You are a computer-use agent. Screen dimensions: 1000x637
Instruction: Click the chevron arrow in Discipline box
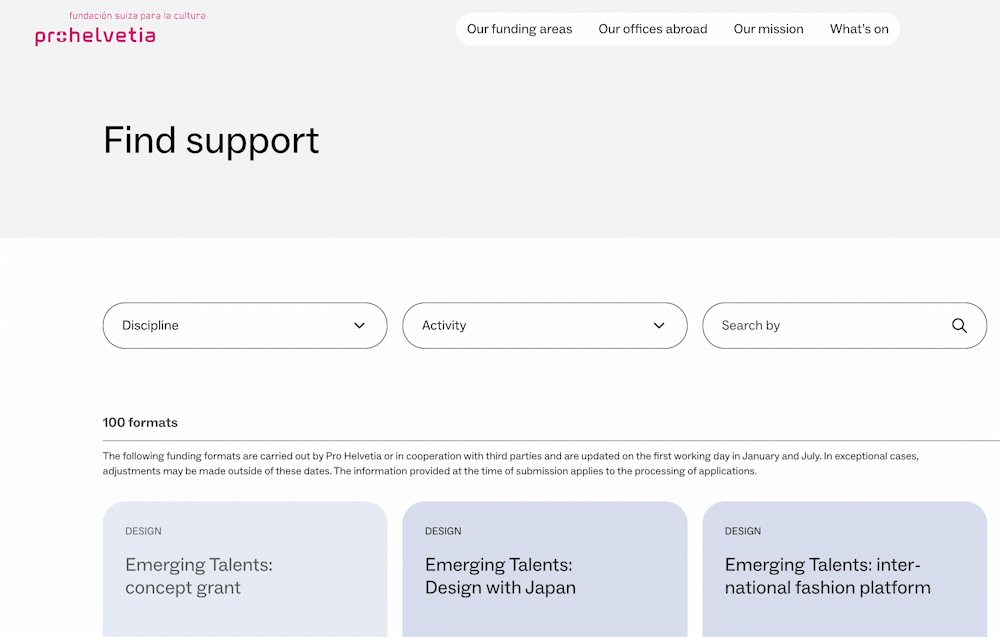[x=360, y=325]
